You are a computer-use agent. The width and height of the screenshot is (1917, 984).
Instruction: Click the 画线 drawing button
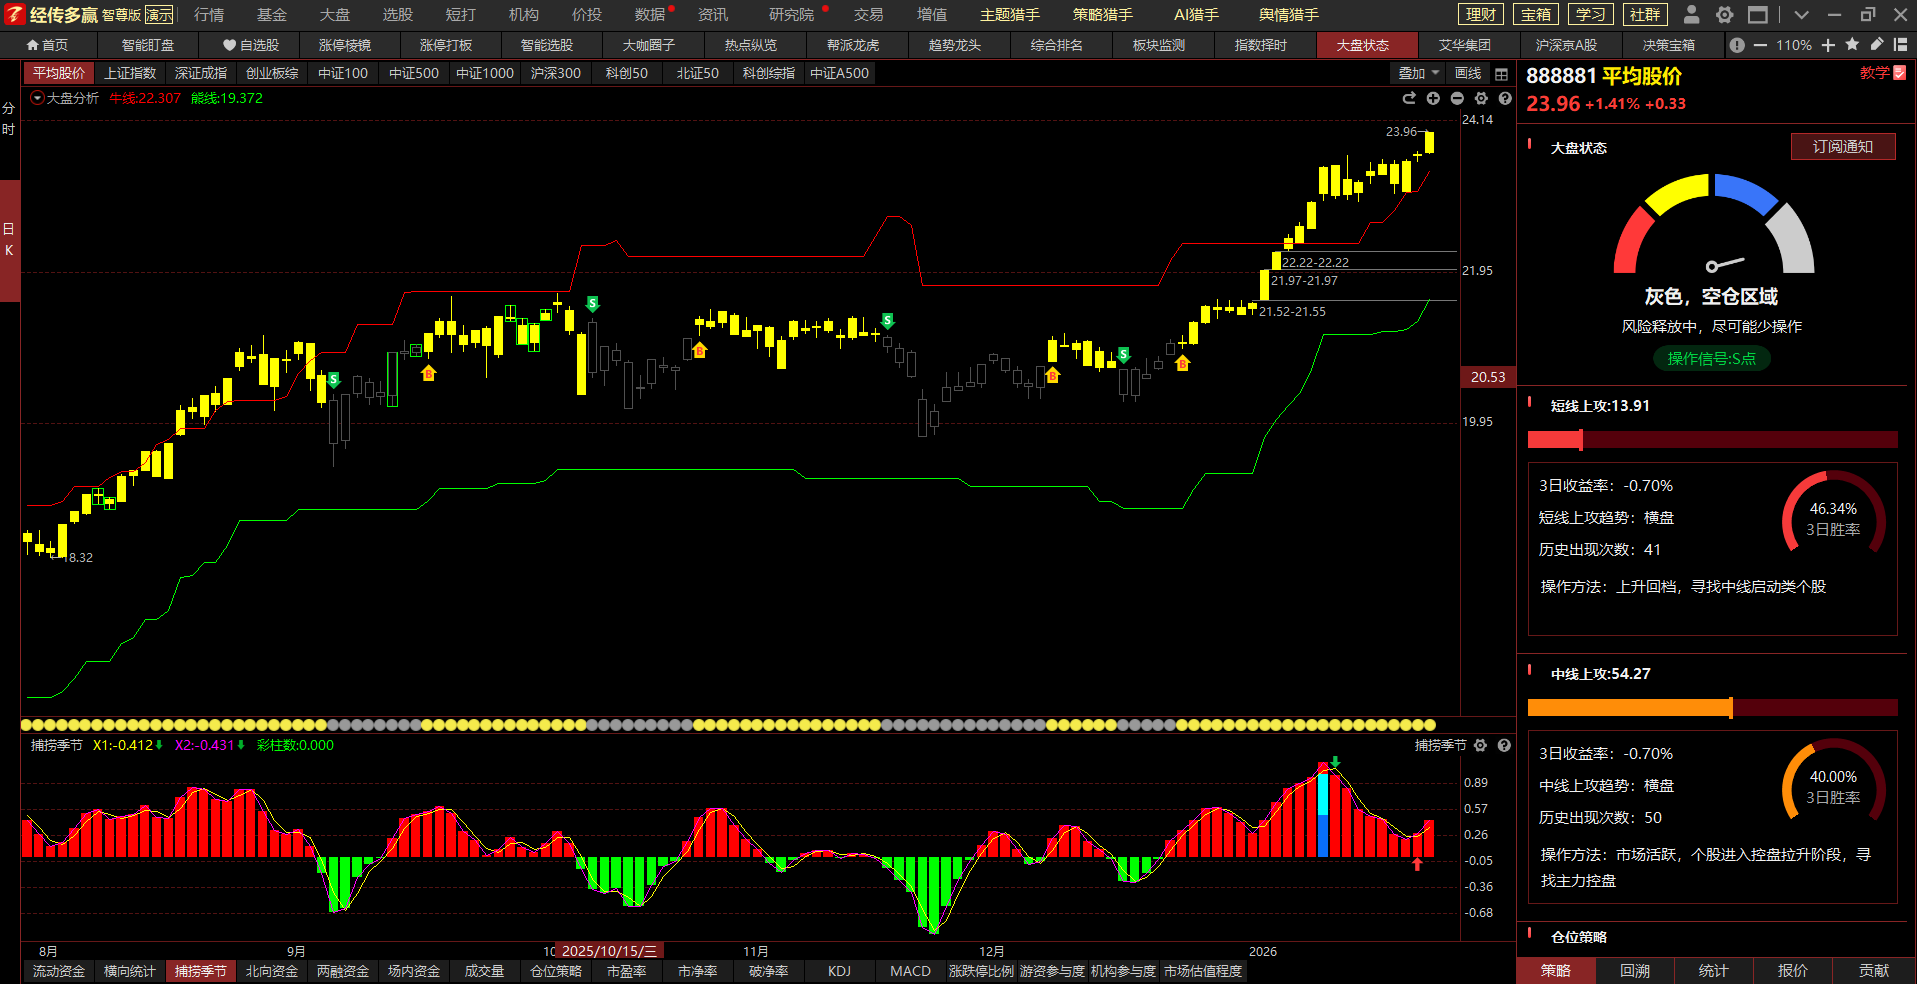click(x=1468, y=73)
